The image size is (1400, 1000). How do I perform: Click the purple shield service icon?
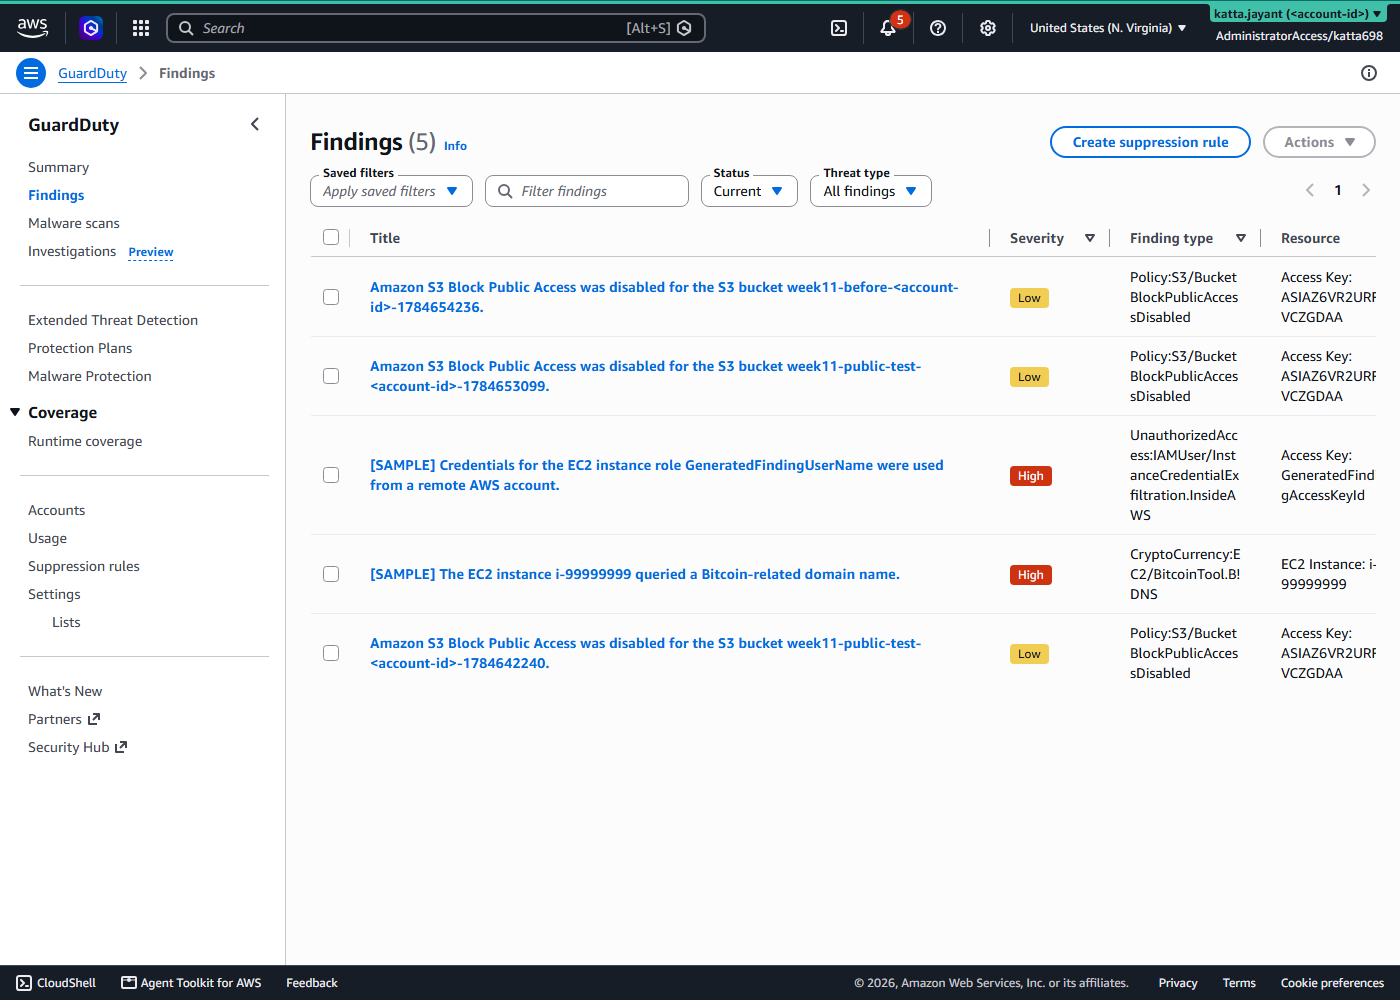(91, 28)
